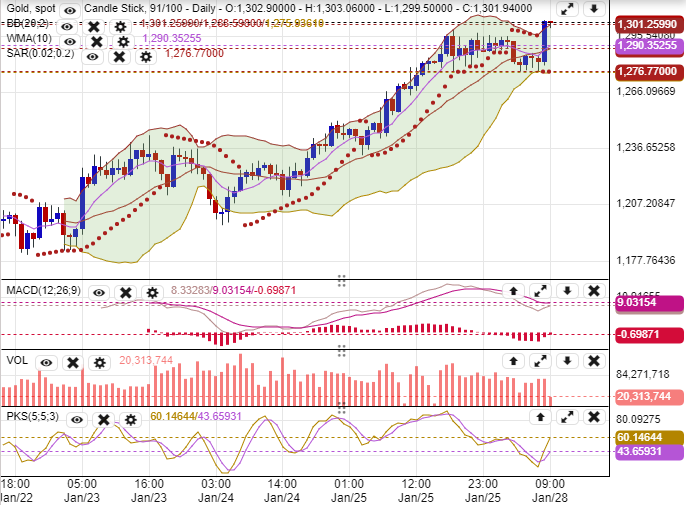Hide the PKS(5;5;3) oscillator
This screenshot has height=505, width=686.
tap(76, 418)
